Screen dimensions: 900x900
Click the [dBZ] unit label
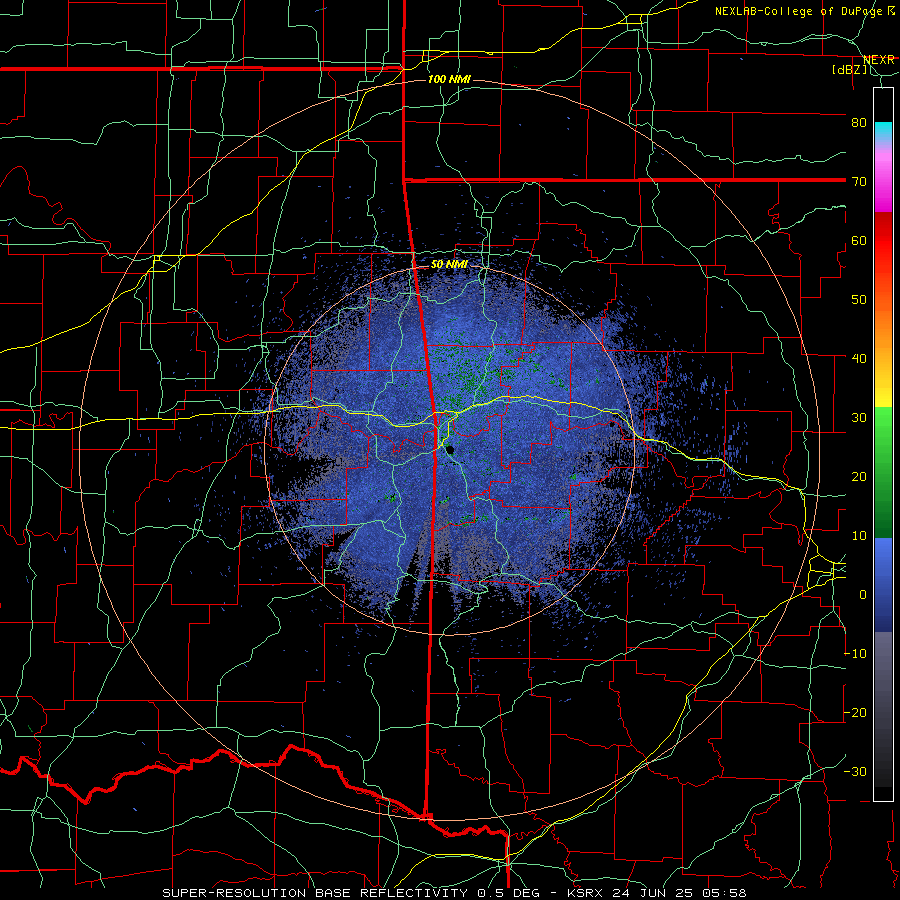[x=850, y=70]
